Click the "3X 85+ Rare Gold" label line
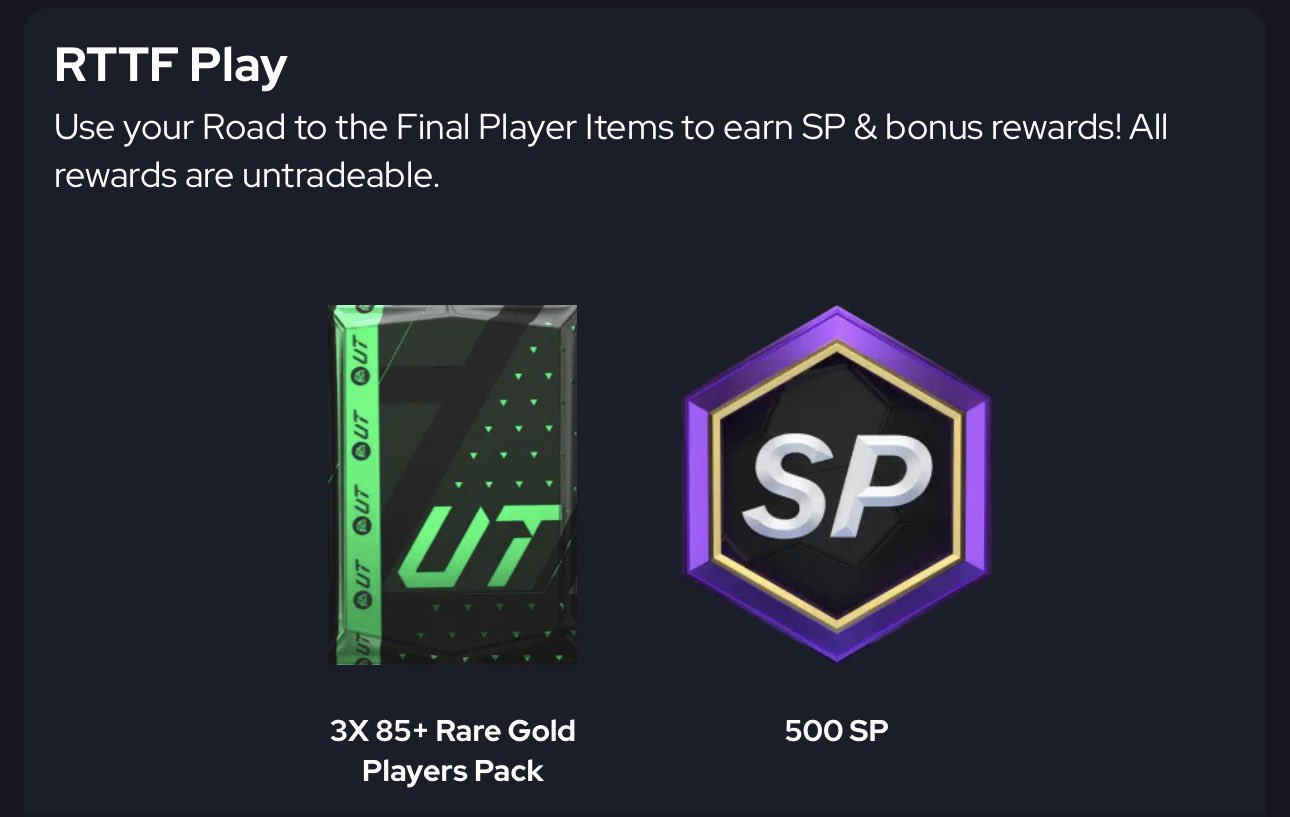Viewport: 1290px width, 817px height. 453,731
